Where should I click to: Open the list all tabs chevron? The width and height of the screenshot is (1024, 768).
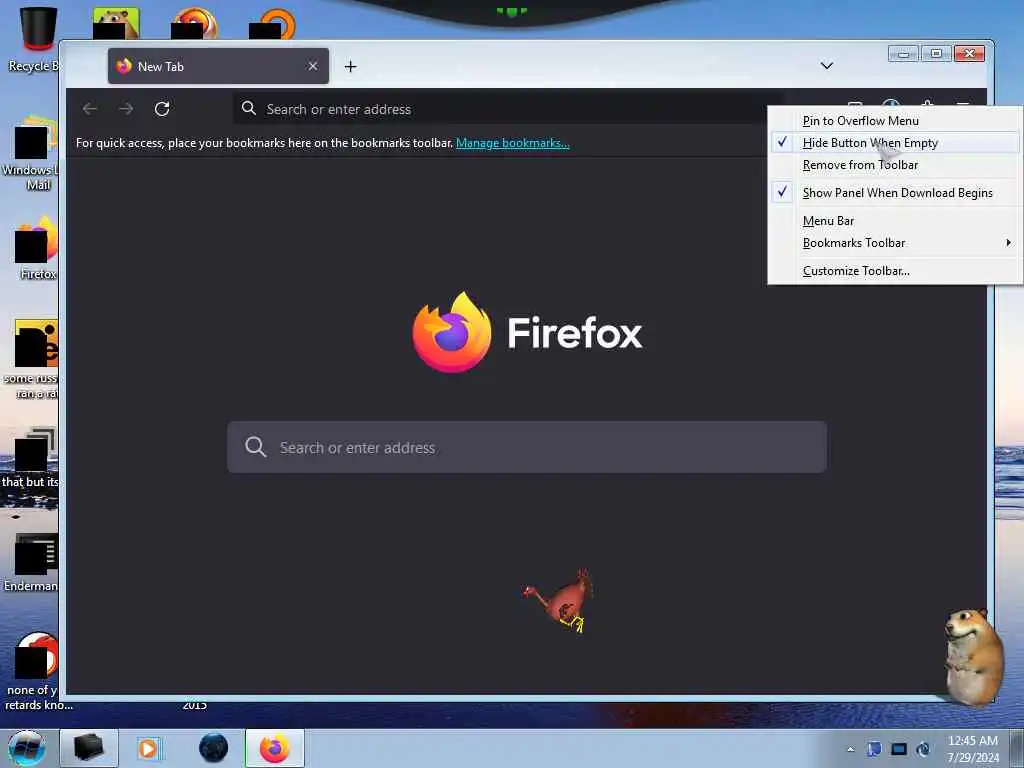827,66
